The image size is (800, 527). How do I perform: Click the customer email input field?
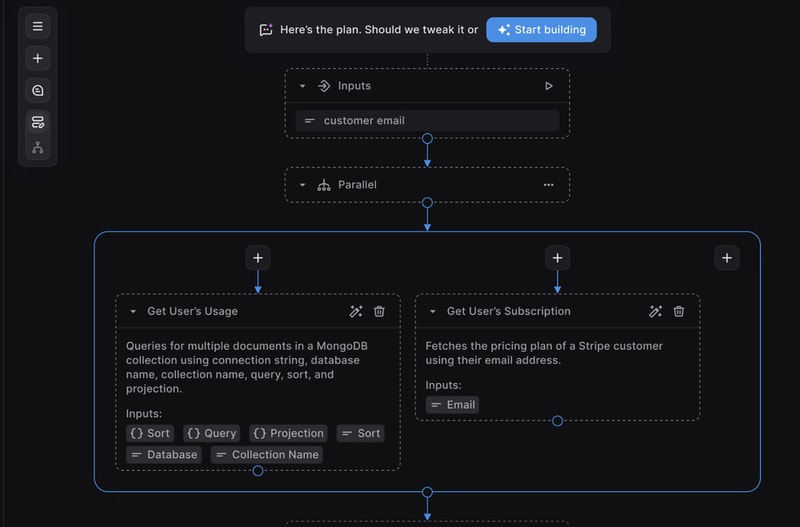click(427, 121)
